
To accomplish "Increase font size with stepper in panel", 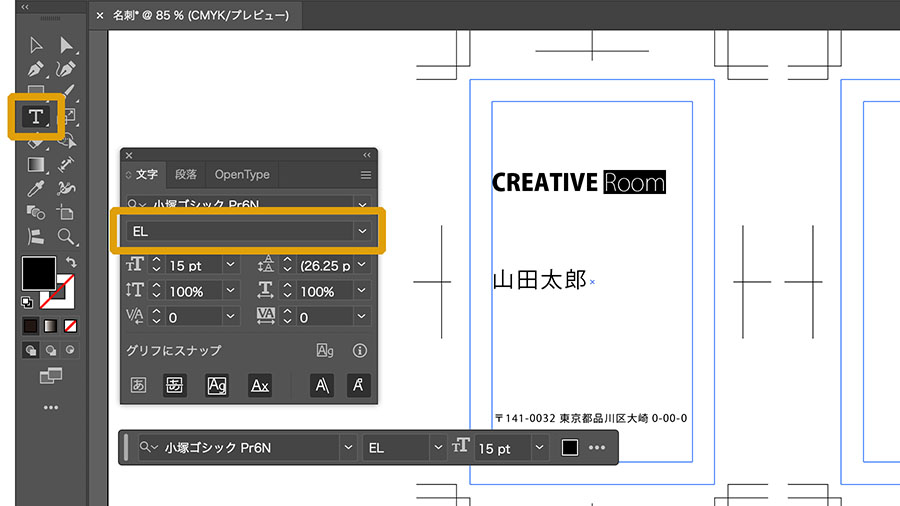I will tap(156, 260).
